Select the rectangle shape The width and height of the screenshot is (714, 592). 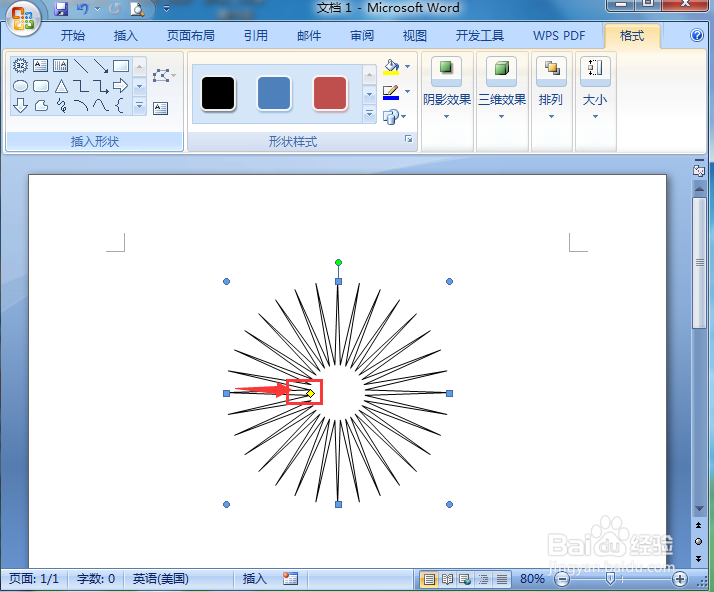pyautogui.click(x=121, y=66)
